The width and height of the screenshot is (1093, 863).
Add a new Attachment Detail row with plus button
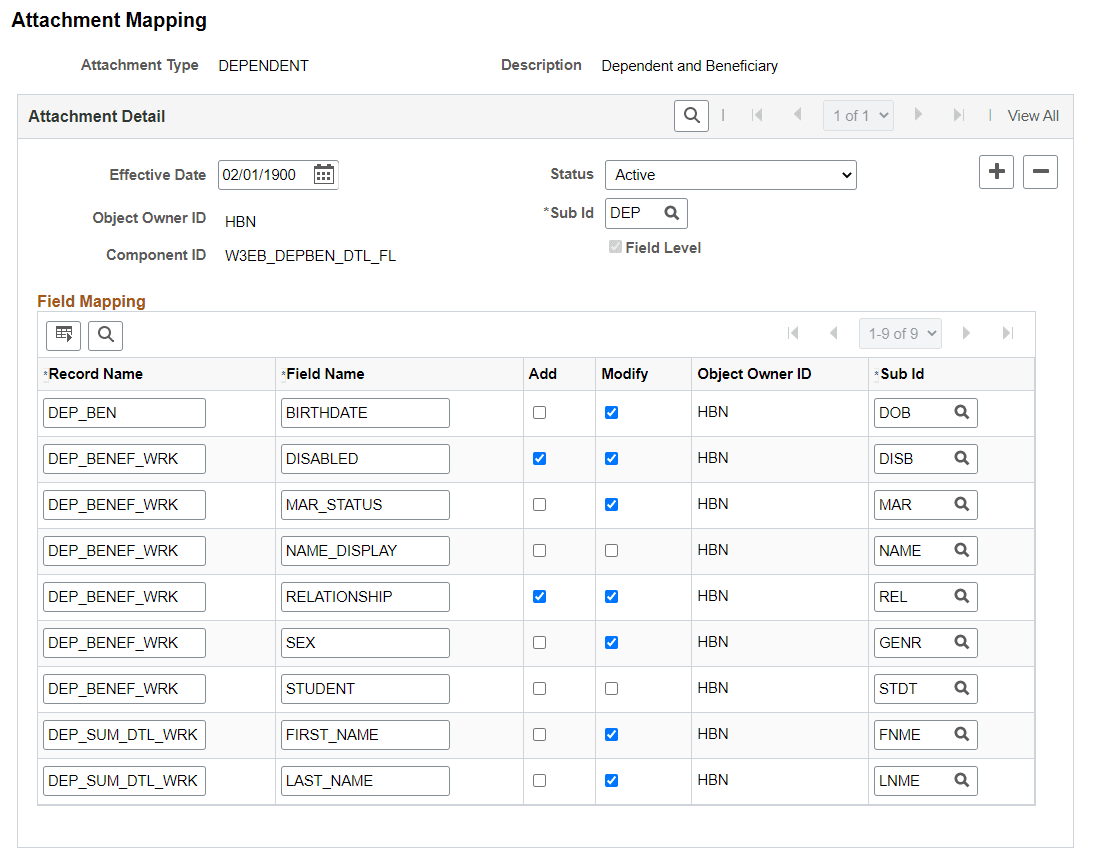pyautogui.click(x=996, y=171)
